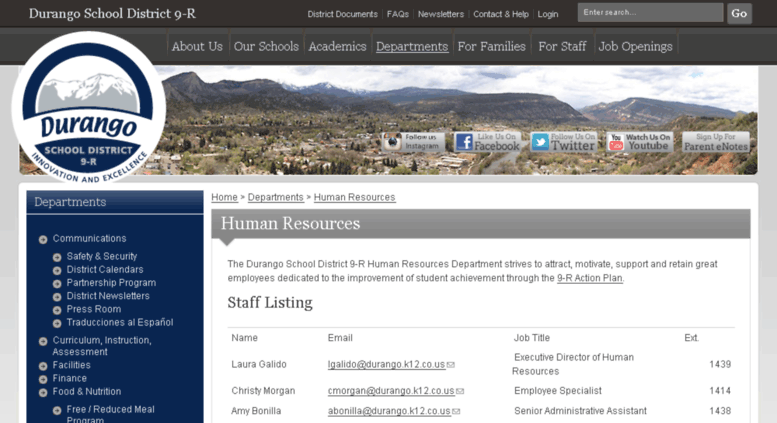Open the Food & Nutrition sidebar link
This screenshot has height=423, width=777.
(x=87, y=391)
